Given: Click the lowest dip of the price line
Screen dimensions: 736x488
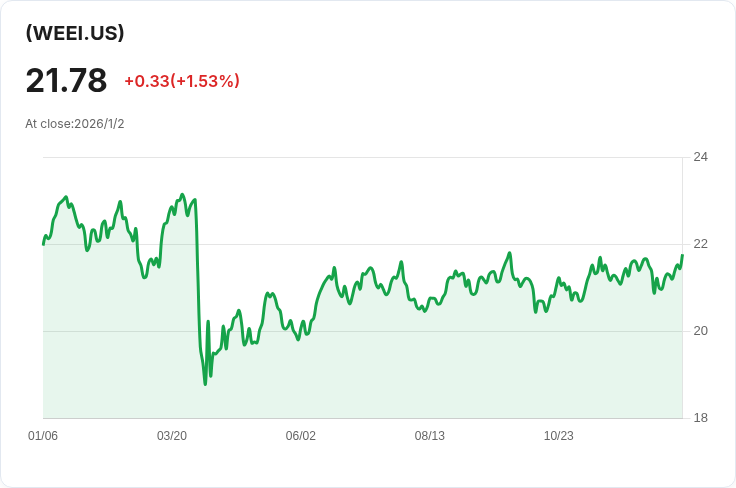Looking at the screenshot, I should [205, 384].
